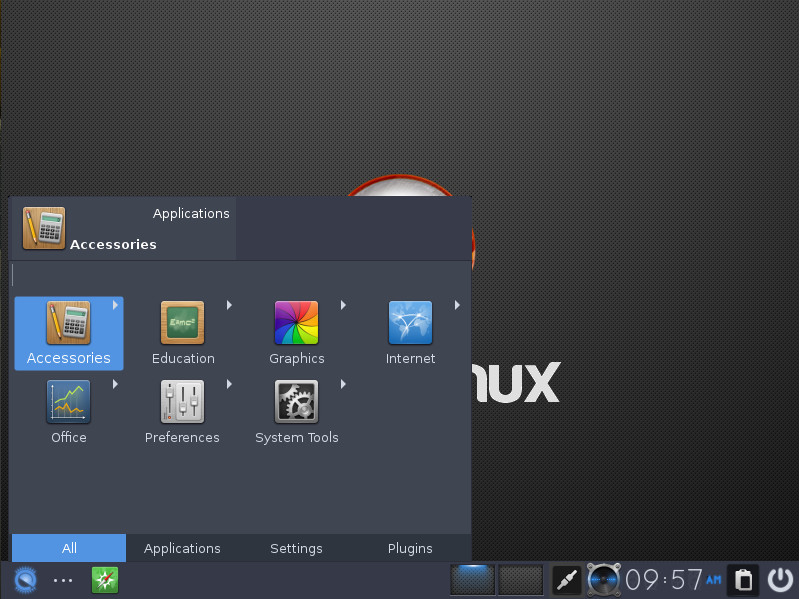The width and height of the screenshot is (799, 599).
Task: Open the System Tools gears icon
Action: 297,401
